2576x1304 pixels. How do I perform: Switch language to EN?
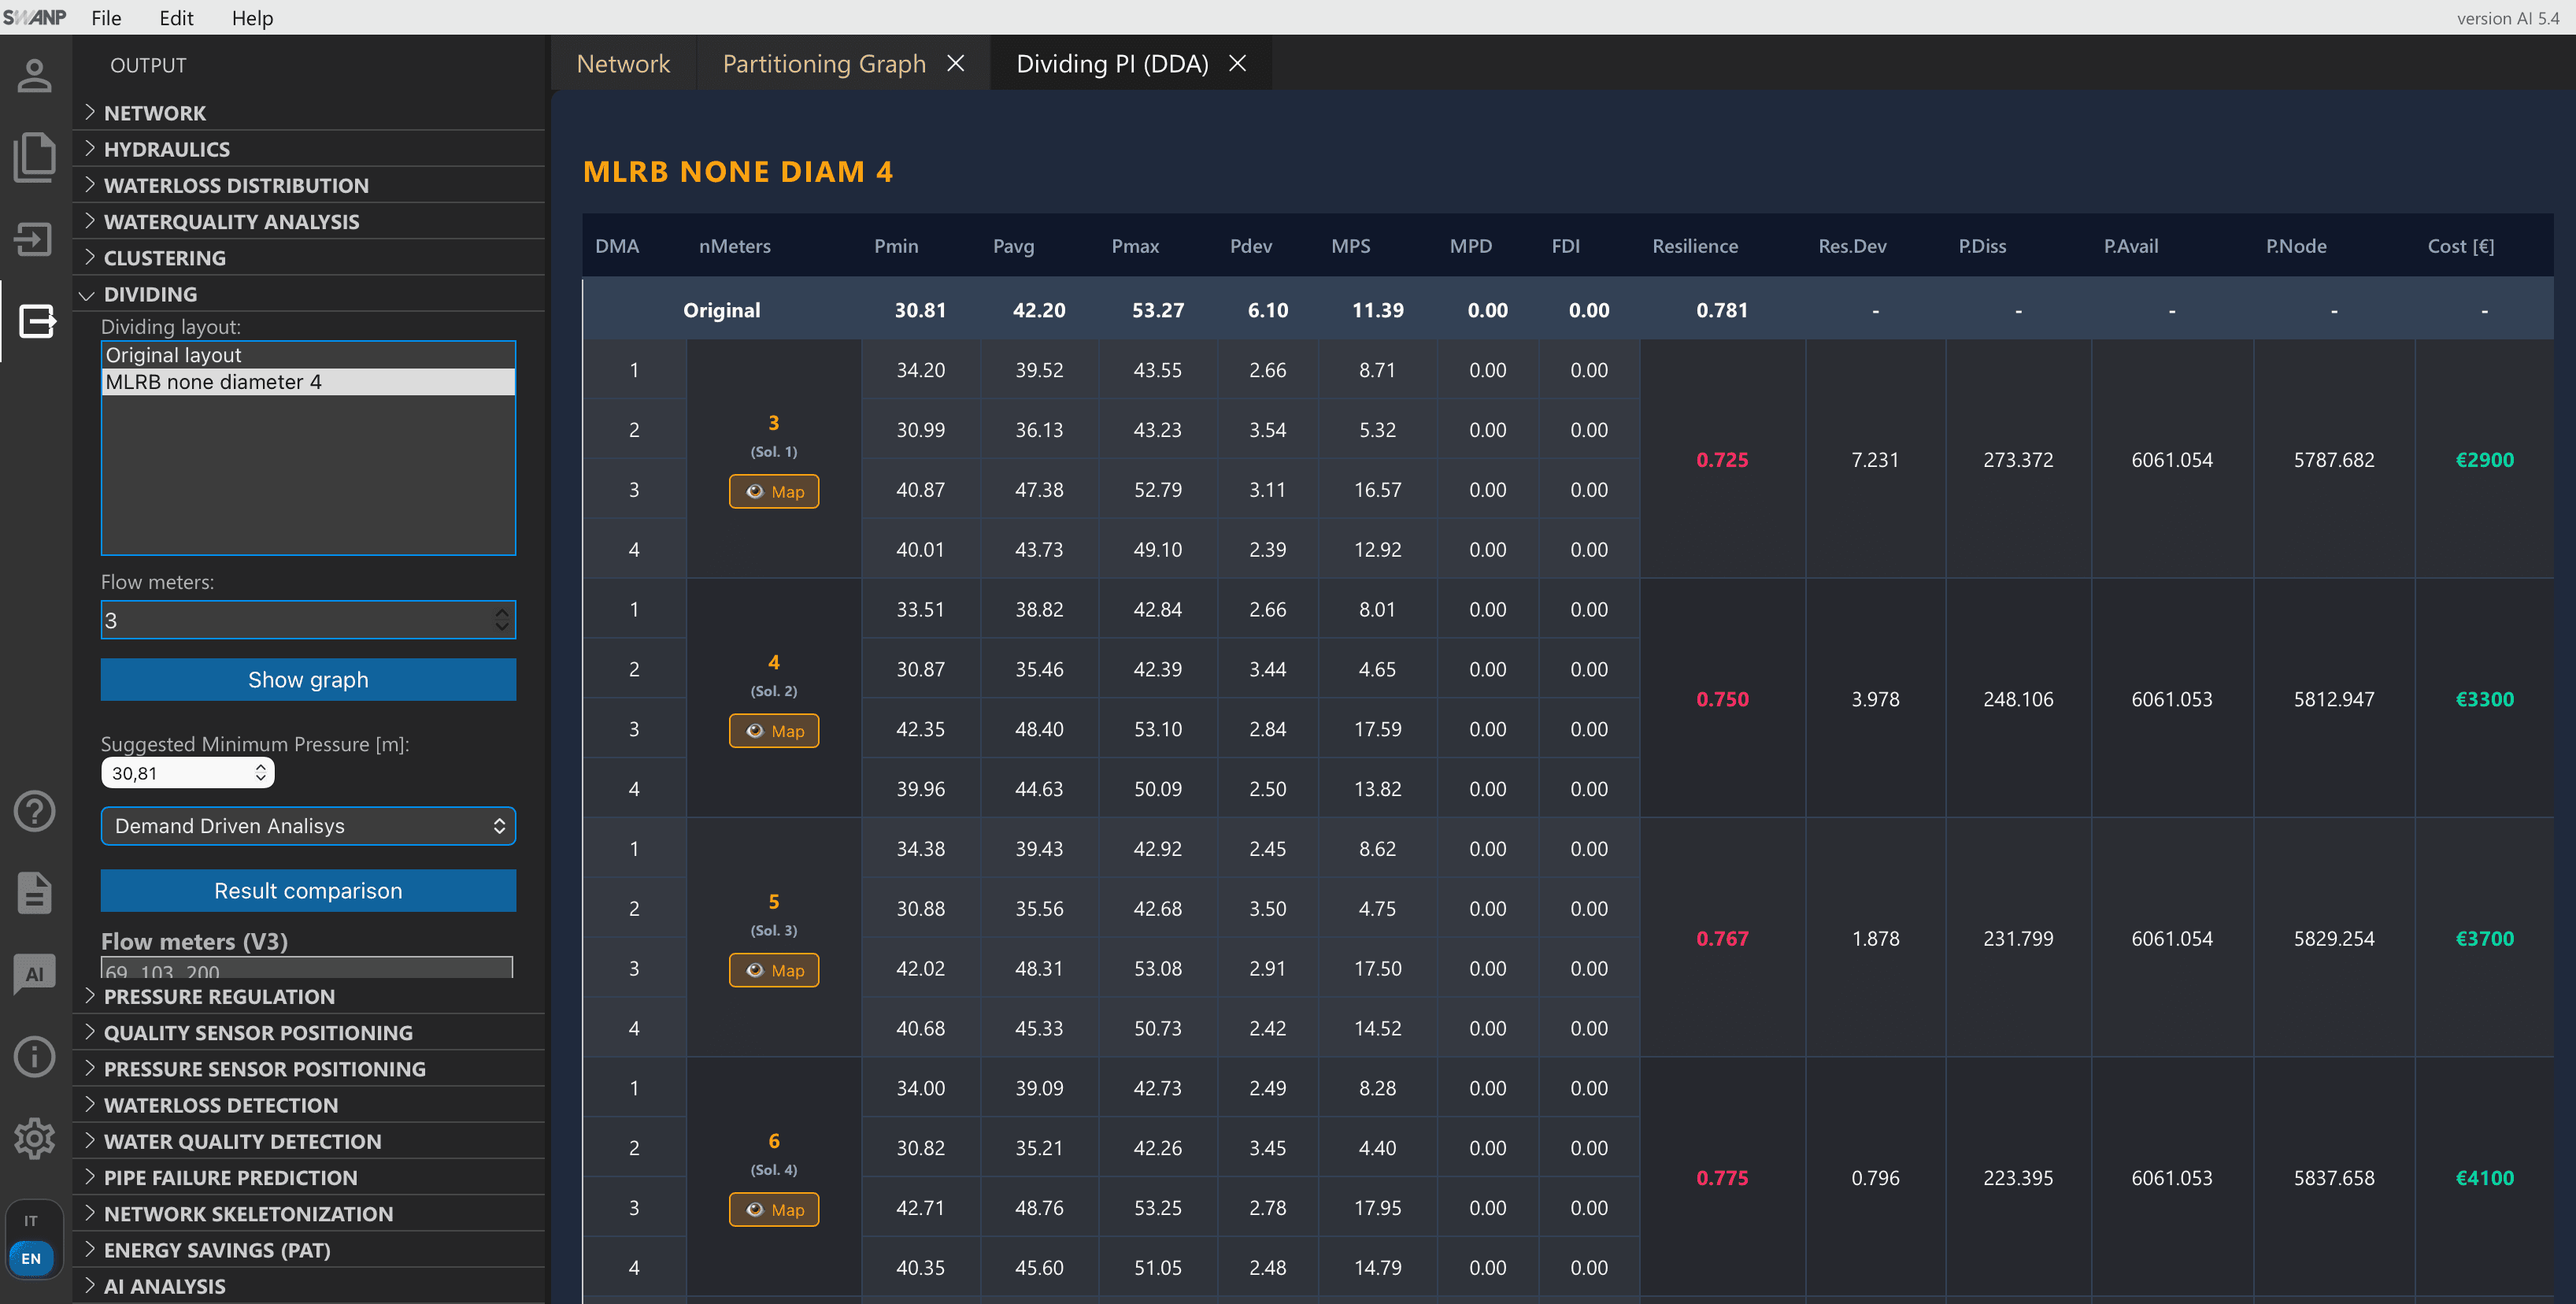[31, 1259]
